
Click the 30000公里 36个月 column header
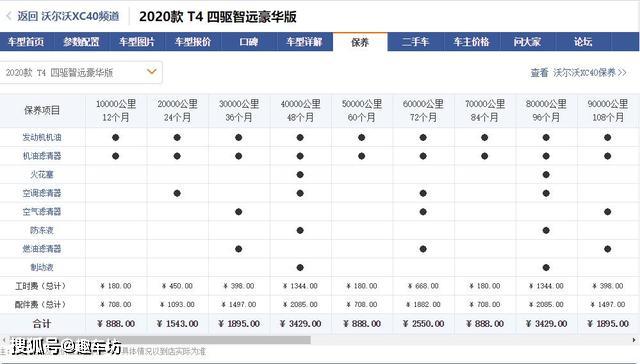pos(239,111)
